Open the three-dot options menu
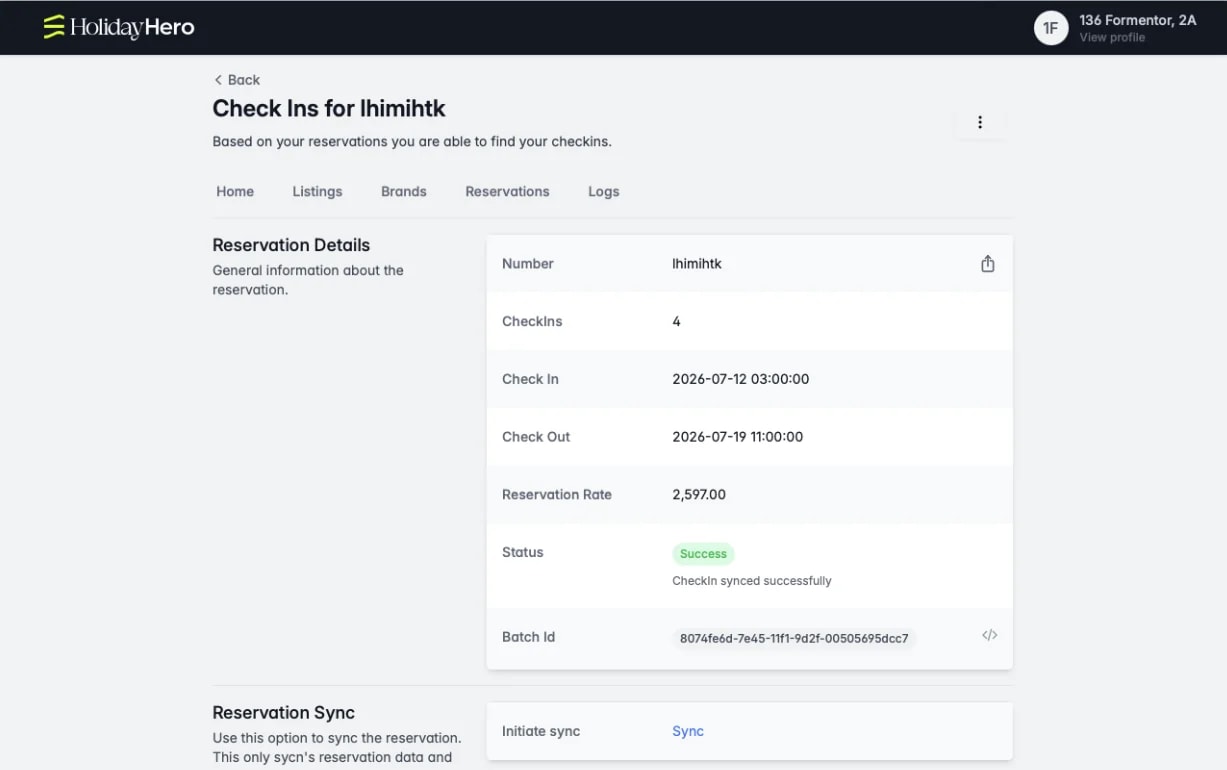 (980, 122)
